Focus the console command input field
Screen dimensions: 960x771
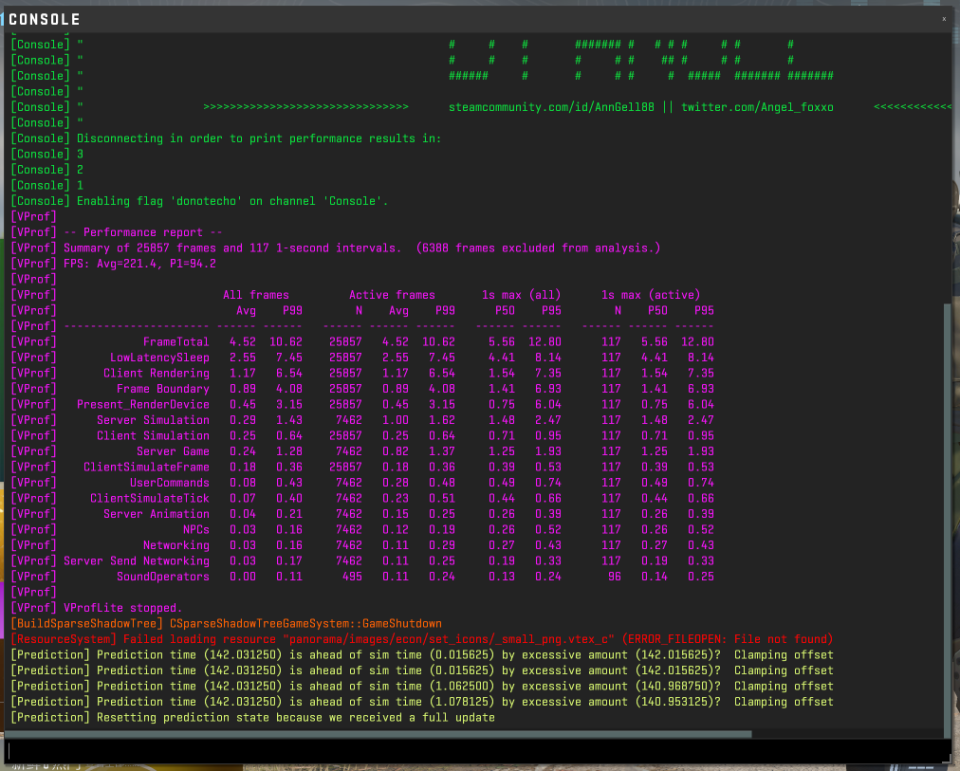pos(478,751)
